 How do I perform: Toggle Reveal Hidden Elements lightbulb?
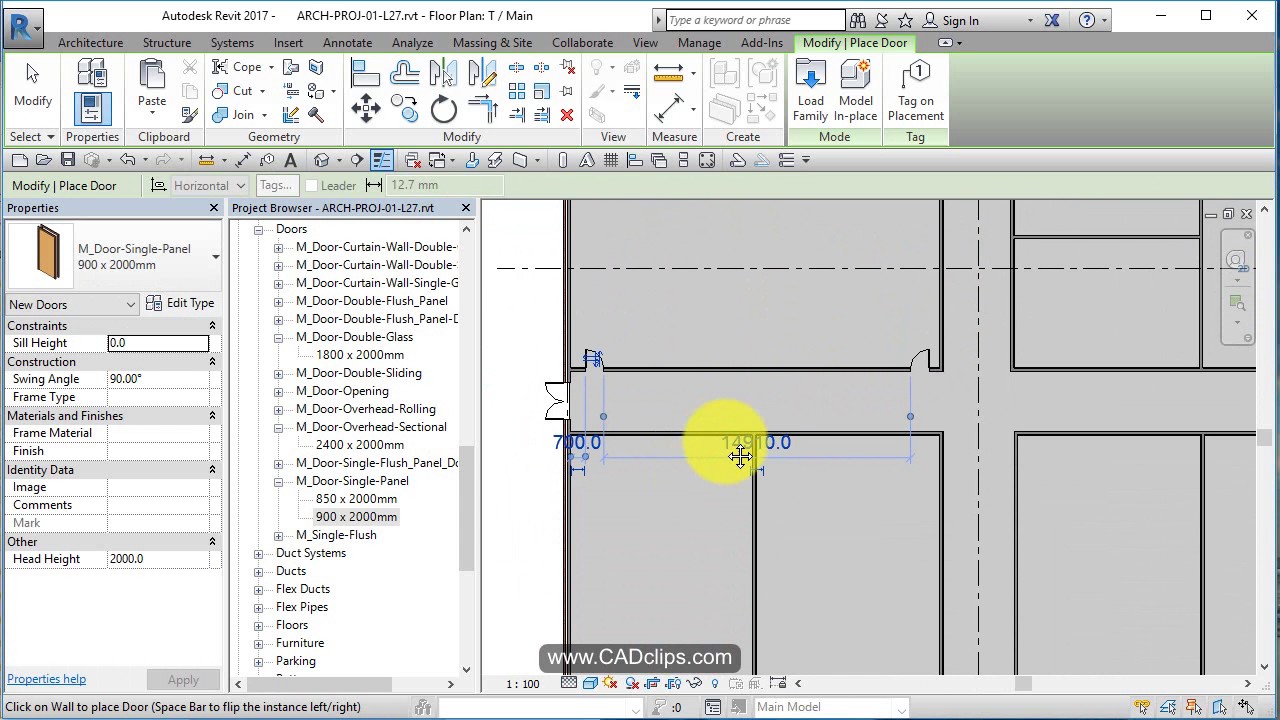(715, 683)
